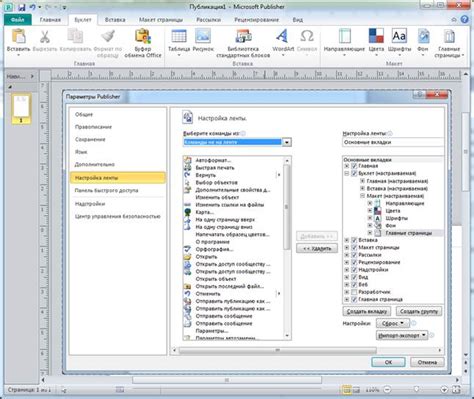474x399 pixels.
Task: Open Панель быстрого доступа options category
Action: point(106,190)
